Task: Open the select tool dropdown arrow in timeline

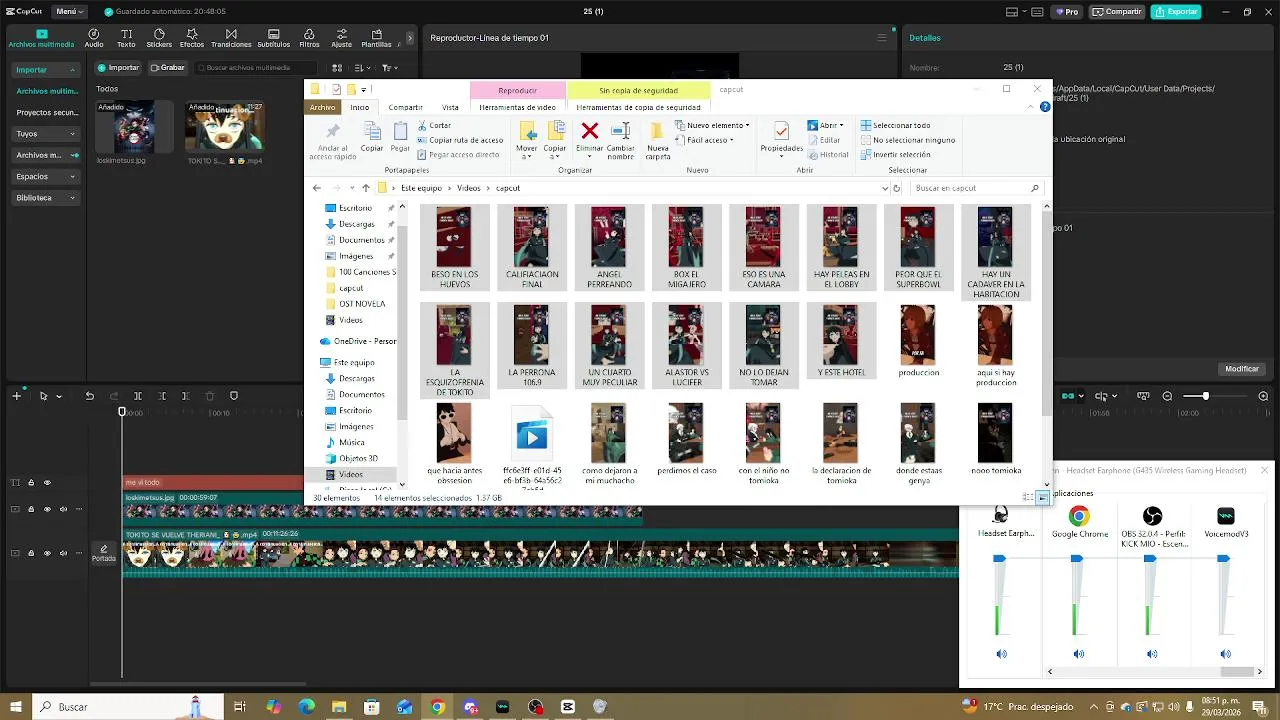Action: [58, 397]
